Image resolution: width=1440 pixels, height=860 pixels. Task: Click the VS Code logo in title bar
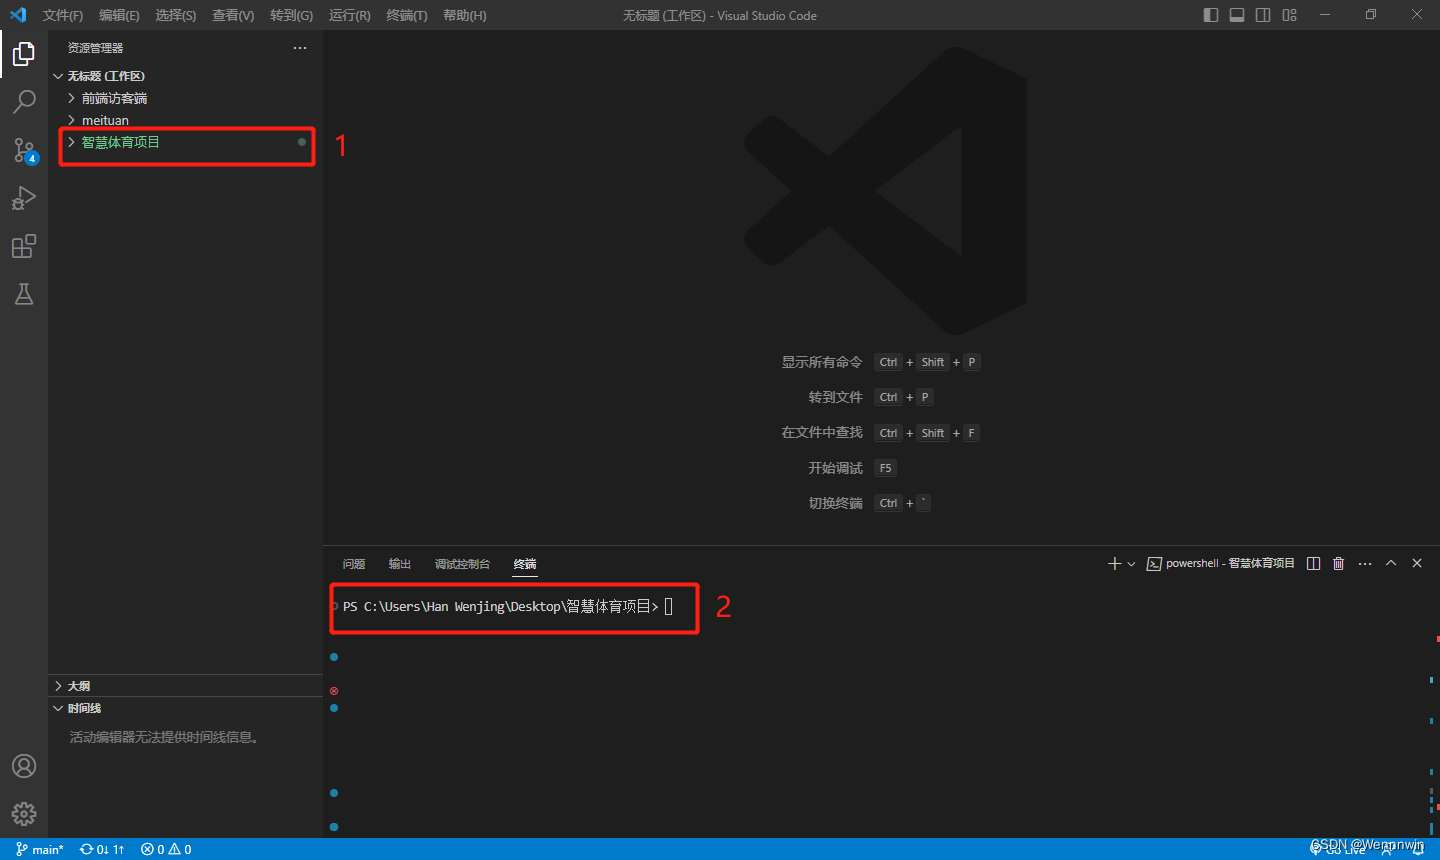click(17, 15)
